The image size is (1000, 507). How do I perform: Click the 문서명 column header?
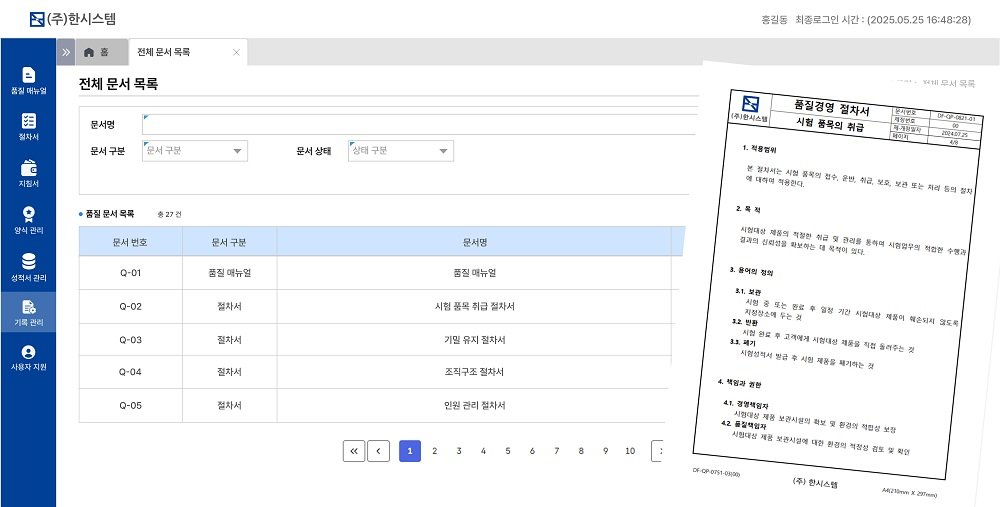coord(474,242)
